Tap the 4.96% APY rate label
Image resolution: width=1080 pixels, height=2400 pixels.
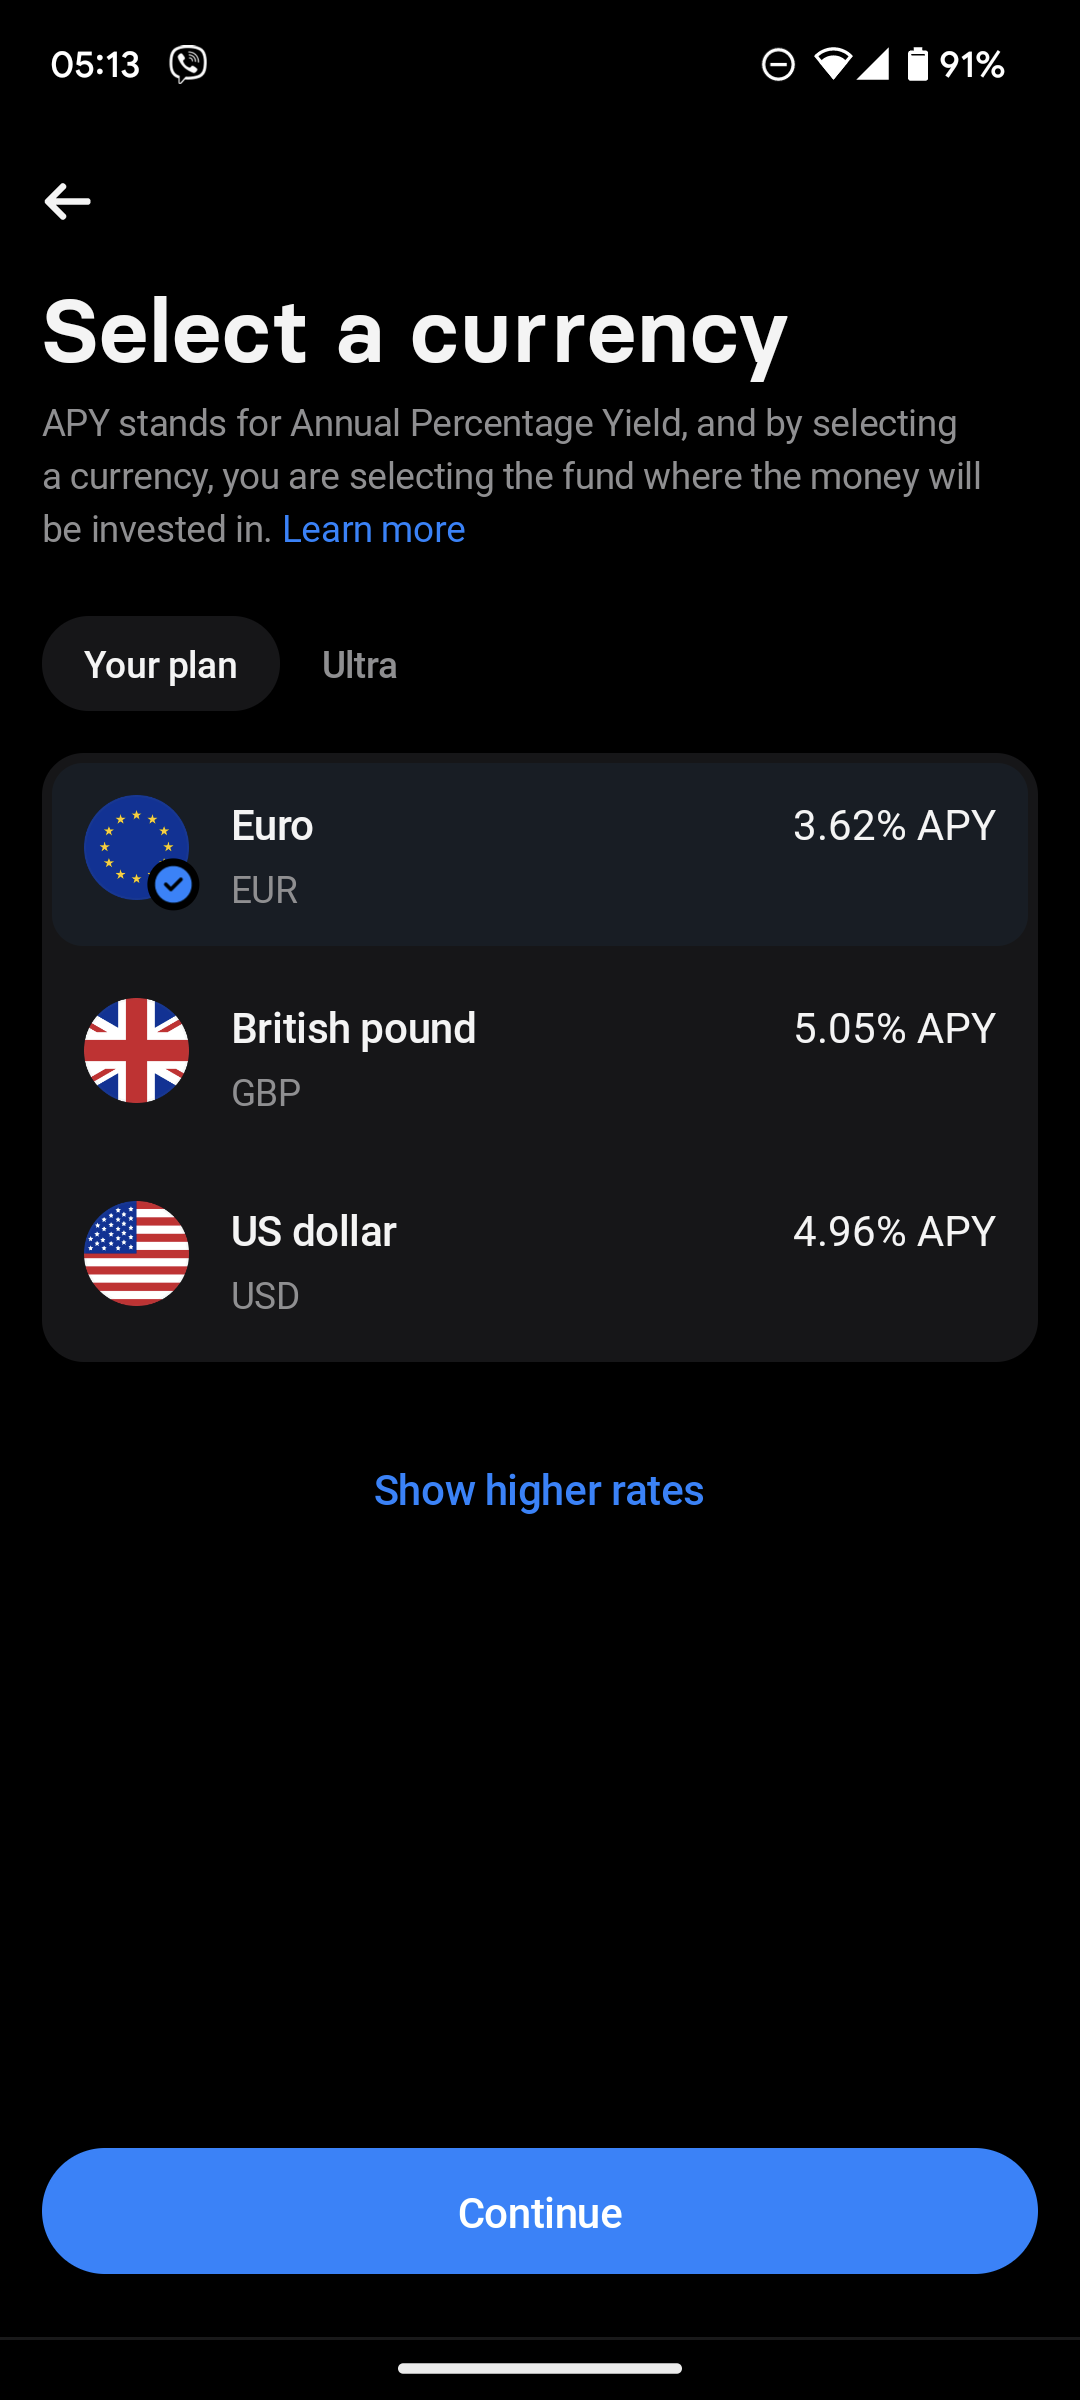894,1232
